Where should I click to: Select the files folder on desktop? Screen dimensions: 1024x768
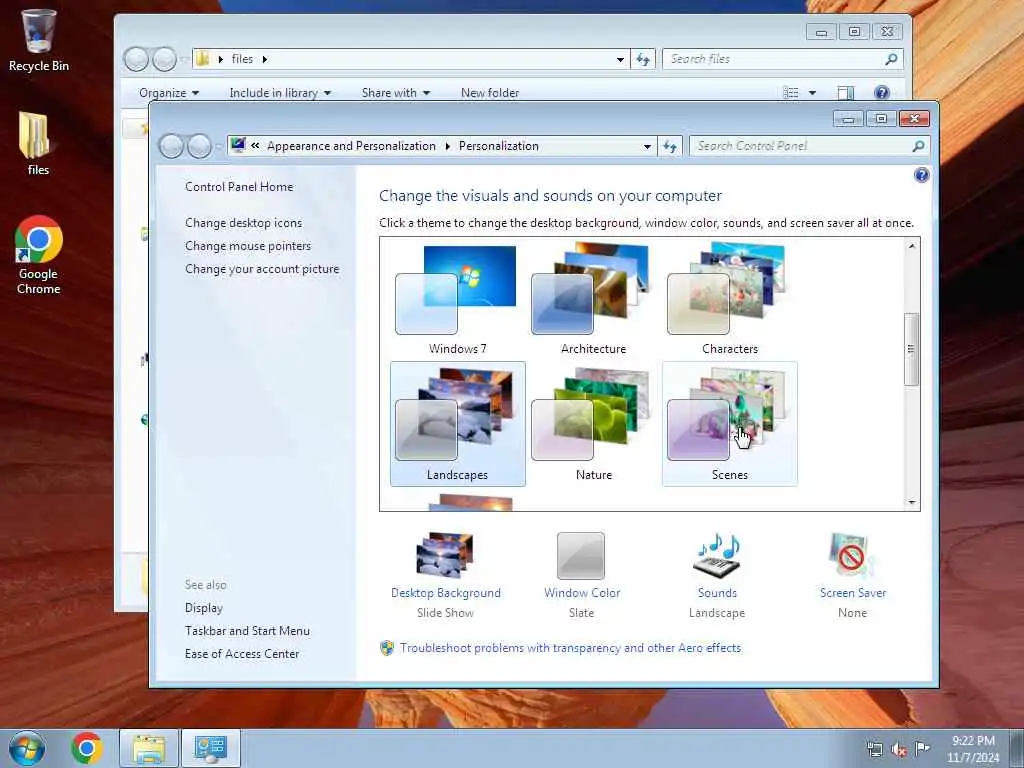[x=37, y=144]
